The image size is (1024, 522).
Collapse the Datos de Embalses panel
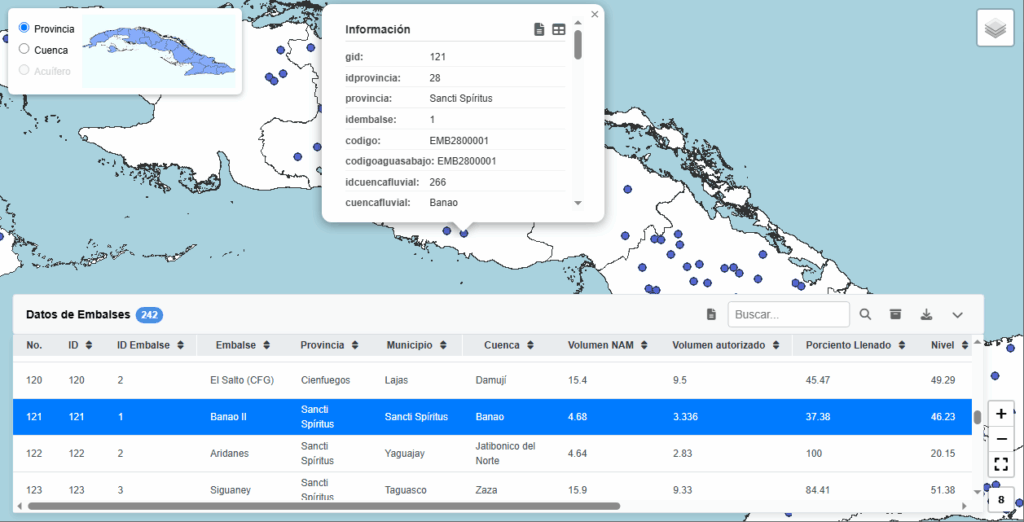click(957, 315)
